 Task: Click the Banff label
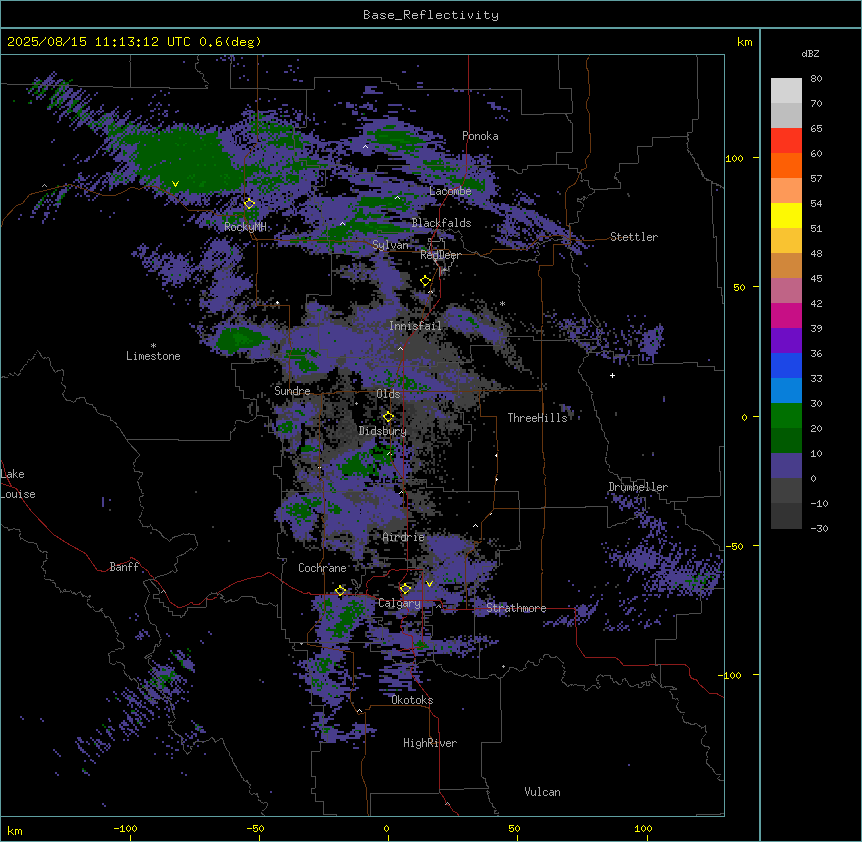click(x=124, y=567)
